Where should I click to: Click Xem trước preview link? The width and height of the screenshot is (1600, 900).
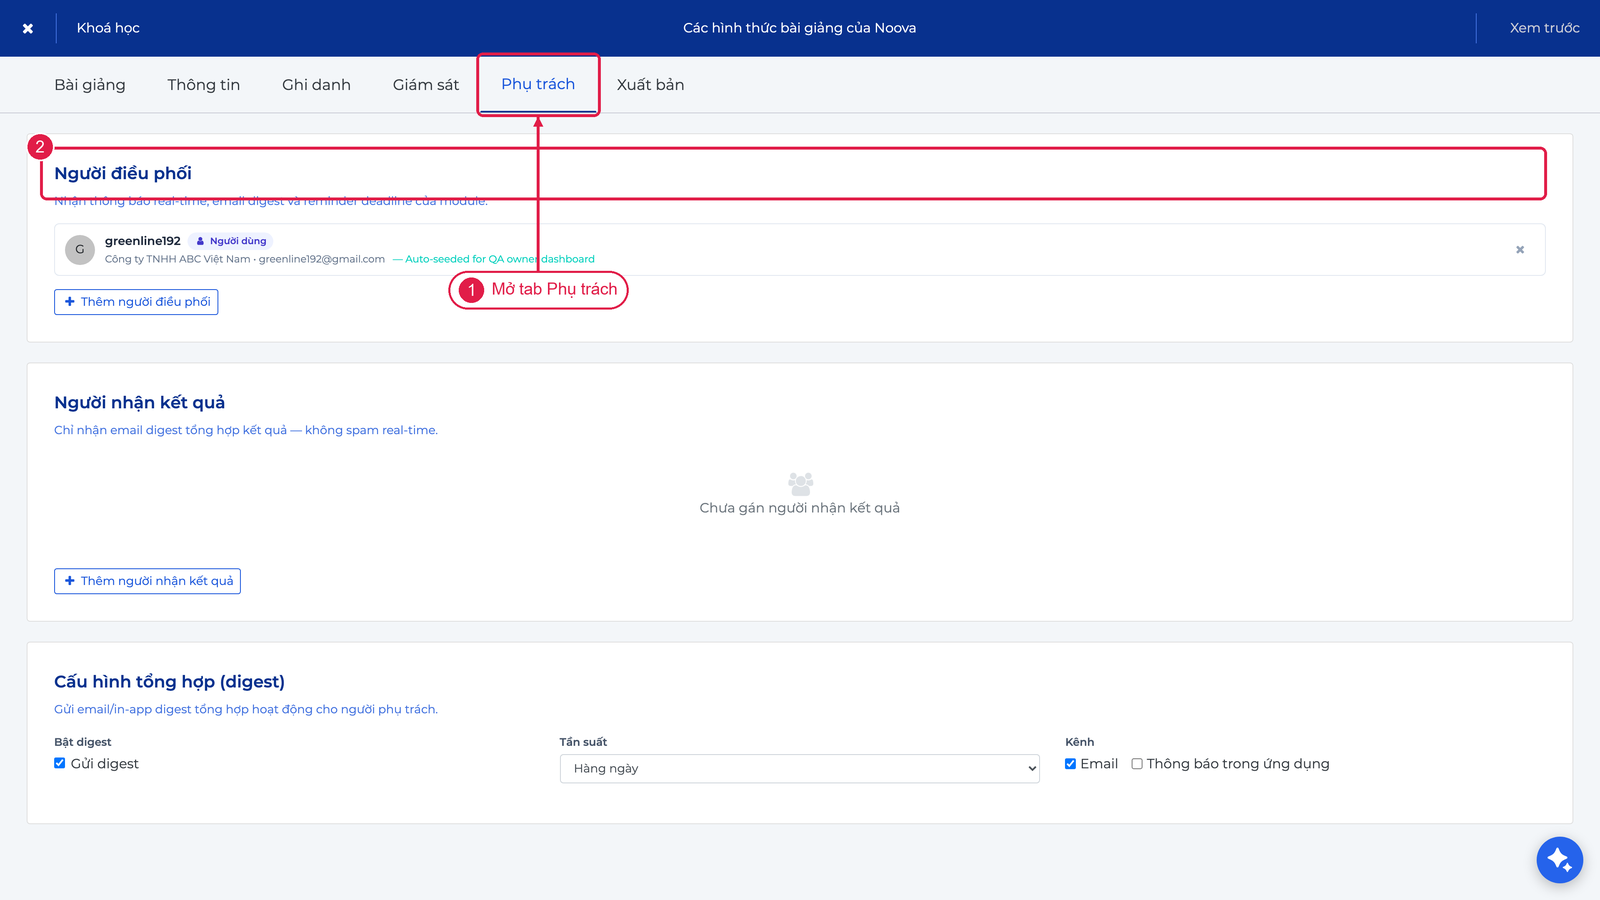(x=1544, y=28)
